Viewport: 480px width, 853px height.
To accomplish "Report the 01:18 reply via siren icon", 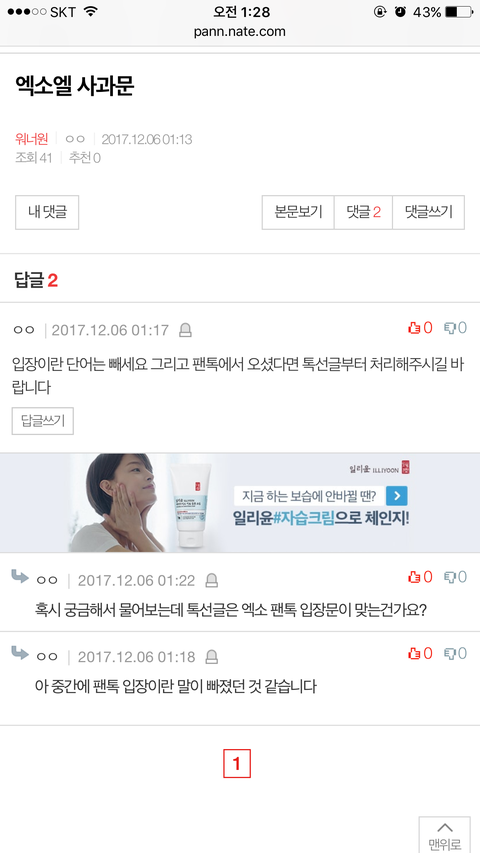I will tap(212, 657).
